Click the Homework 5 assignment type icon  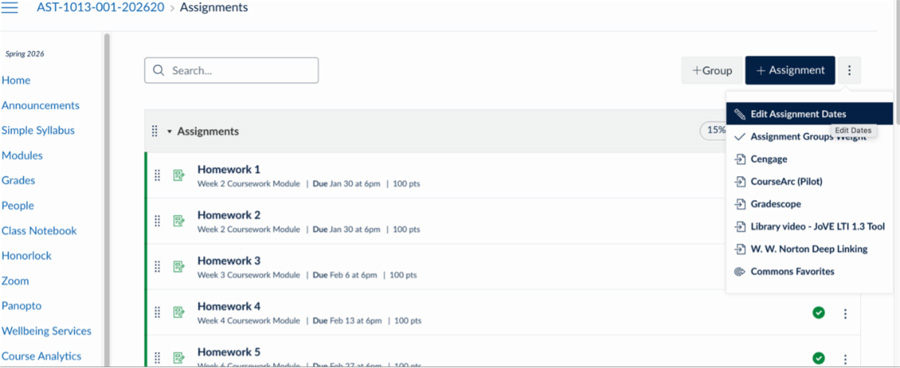click(179, 357)
